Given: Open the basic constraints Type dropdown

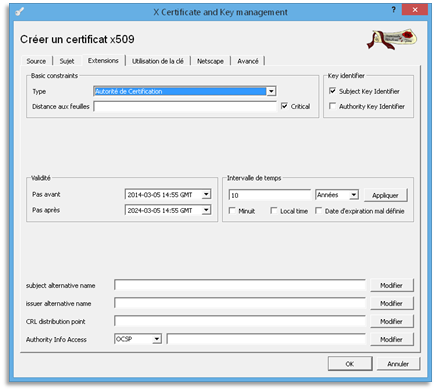Looking at the screenshot, I should (271, 91).
